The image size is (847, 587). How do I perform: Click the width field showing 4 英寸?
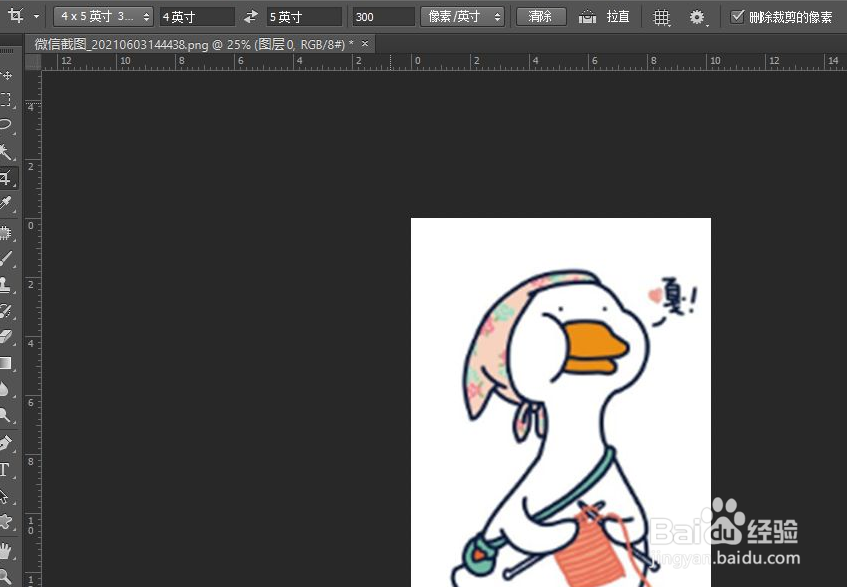(x=197, y=17)
